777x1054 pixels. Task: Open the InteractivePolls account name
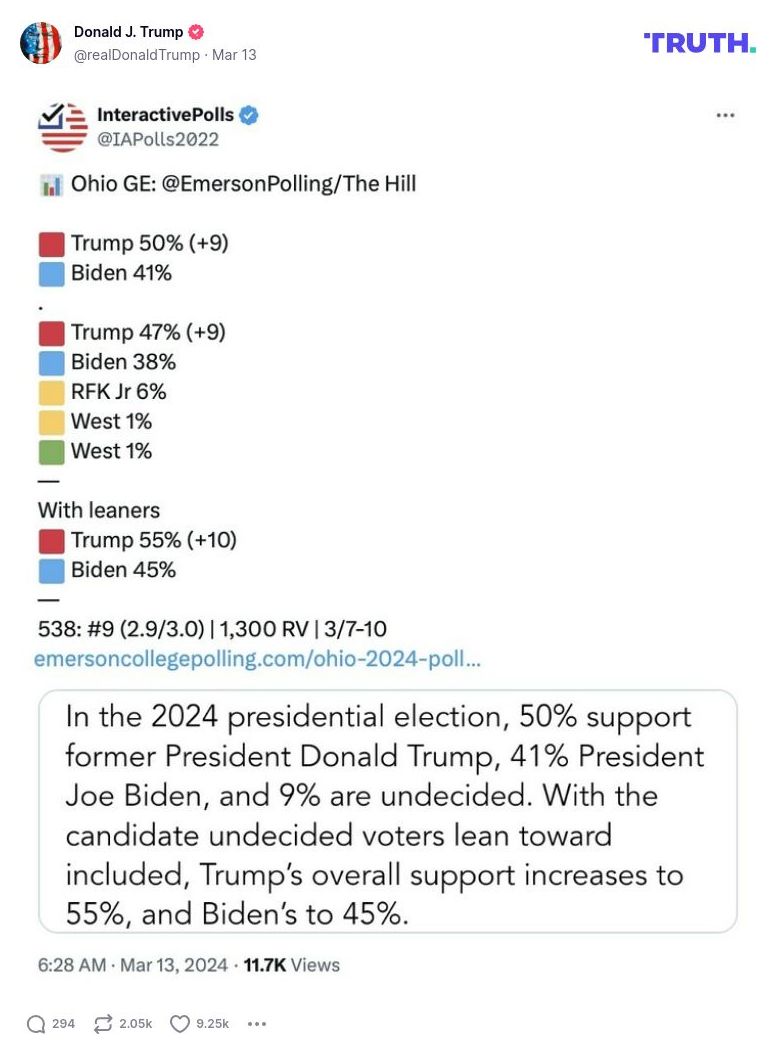tap(165, 115)
